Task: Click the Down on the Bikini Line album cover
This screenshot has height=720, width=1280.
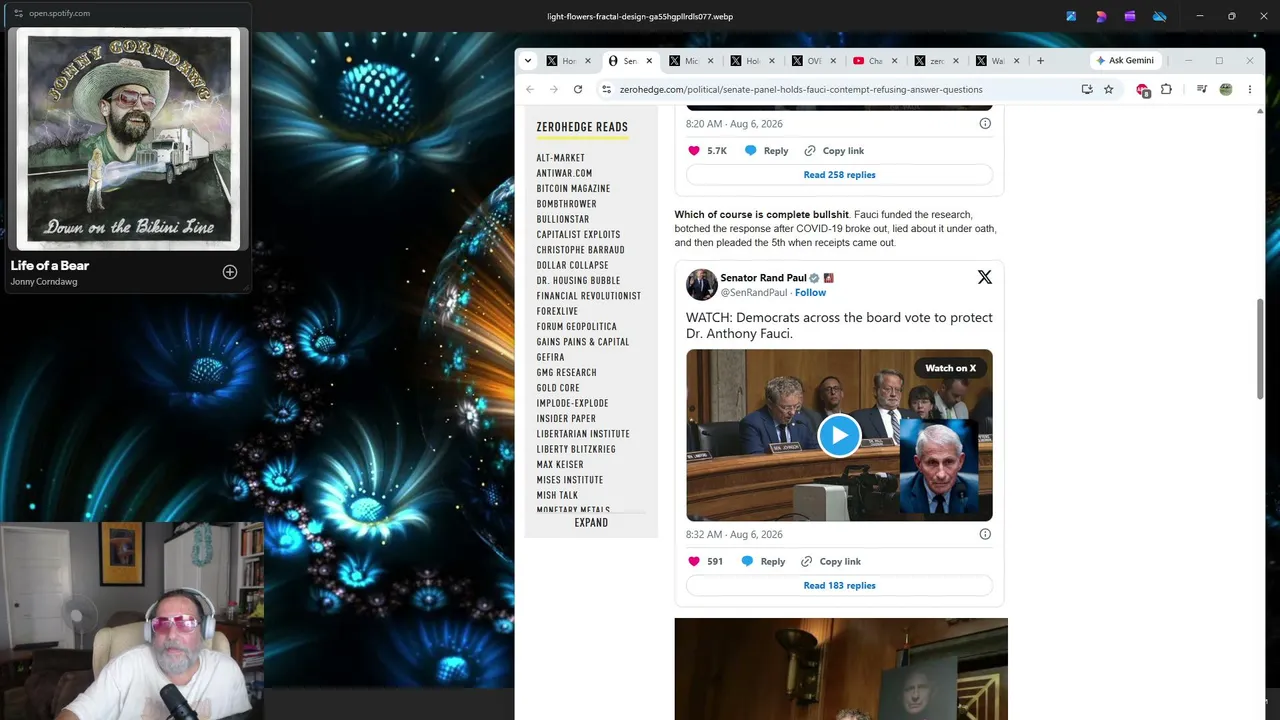Action: (x=128, y=139)
